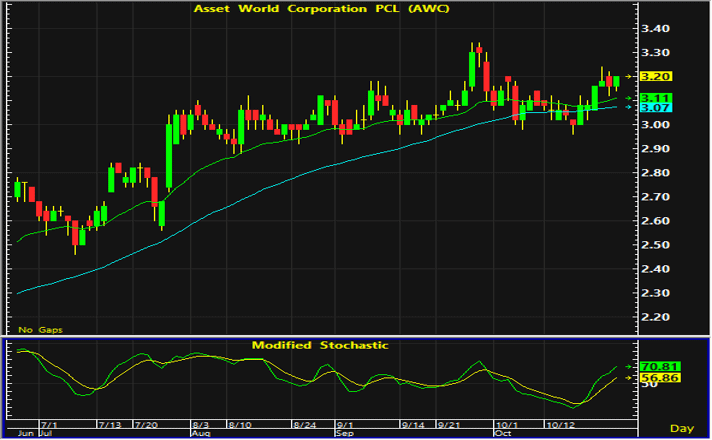712x440 pixels.
Task: Click the 8/3 date marker
Action: coord(201,425)
